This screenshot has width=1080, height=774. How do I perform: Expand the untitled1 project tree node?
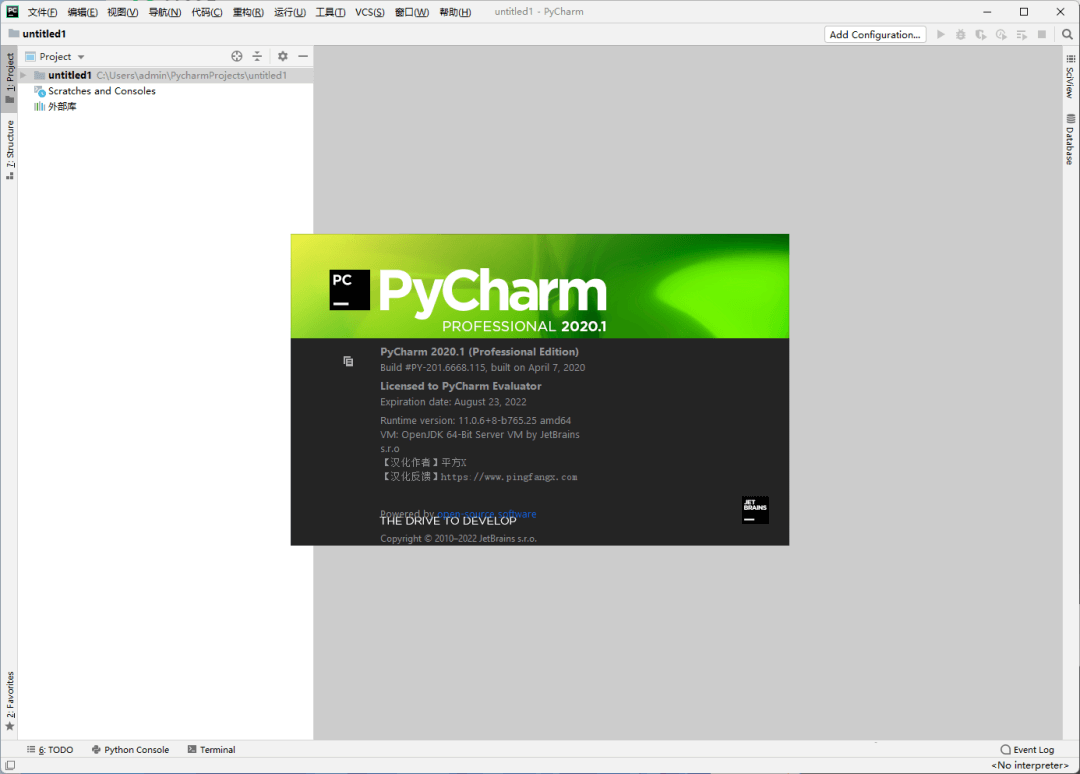pos(24,75)
